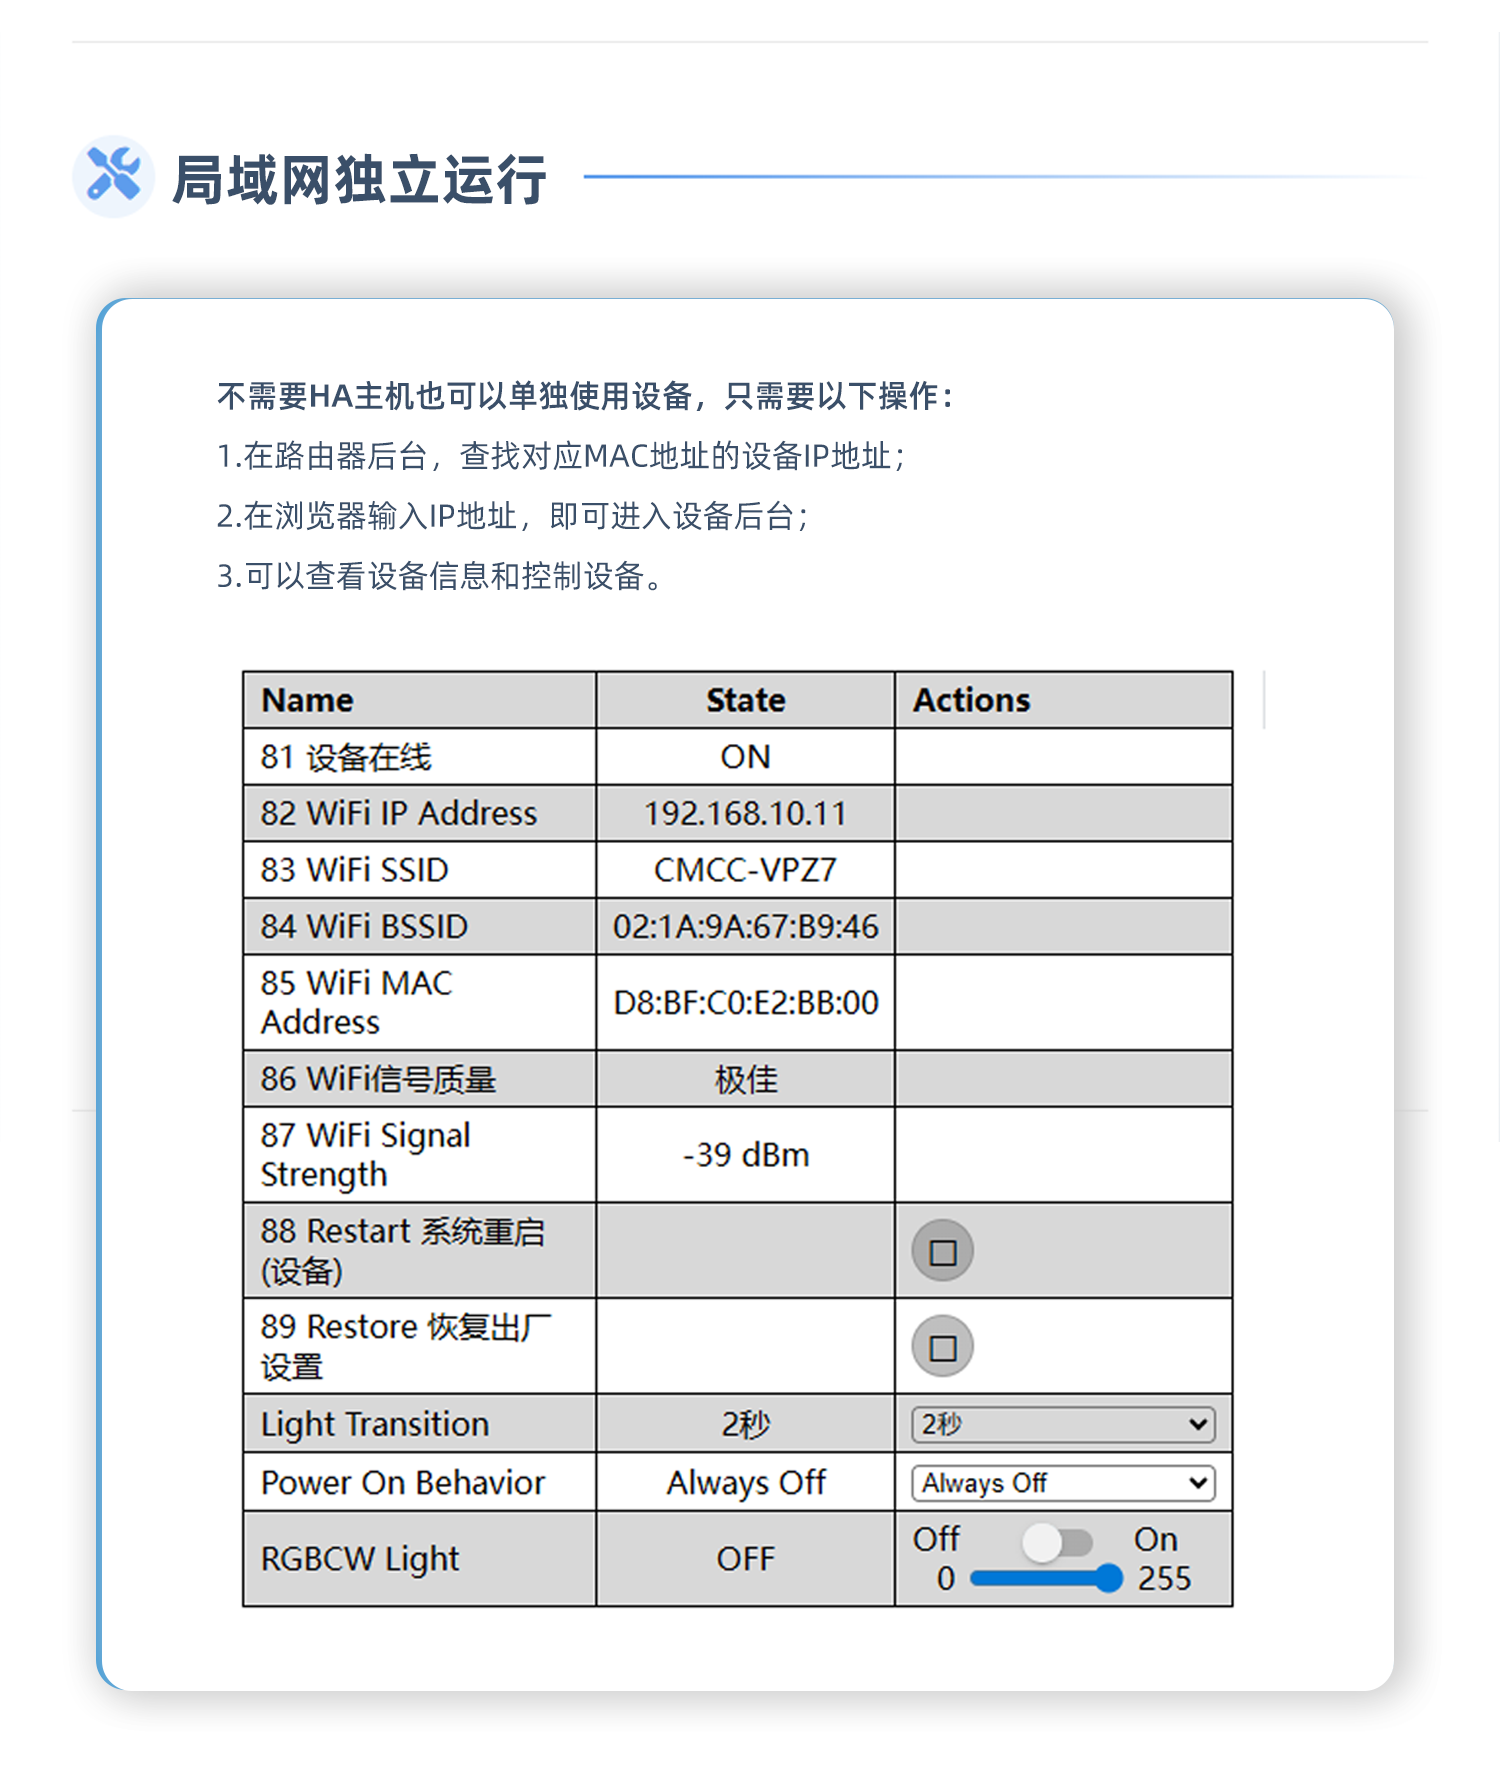The image size is (1500, 1765).
Task: Open the Light Transition 2秒 dropdown
Action: click(x=1063, y=1424)
